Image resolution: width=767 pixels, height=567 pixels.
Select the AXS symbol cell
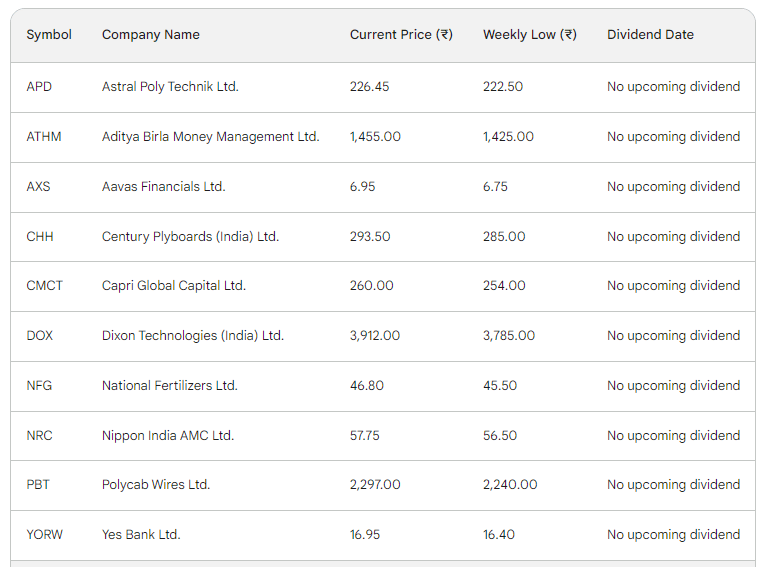tap(38, 186)
